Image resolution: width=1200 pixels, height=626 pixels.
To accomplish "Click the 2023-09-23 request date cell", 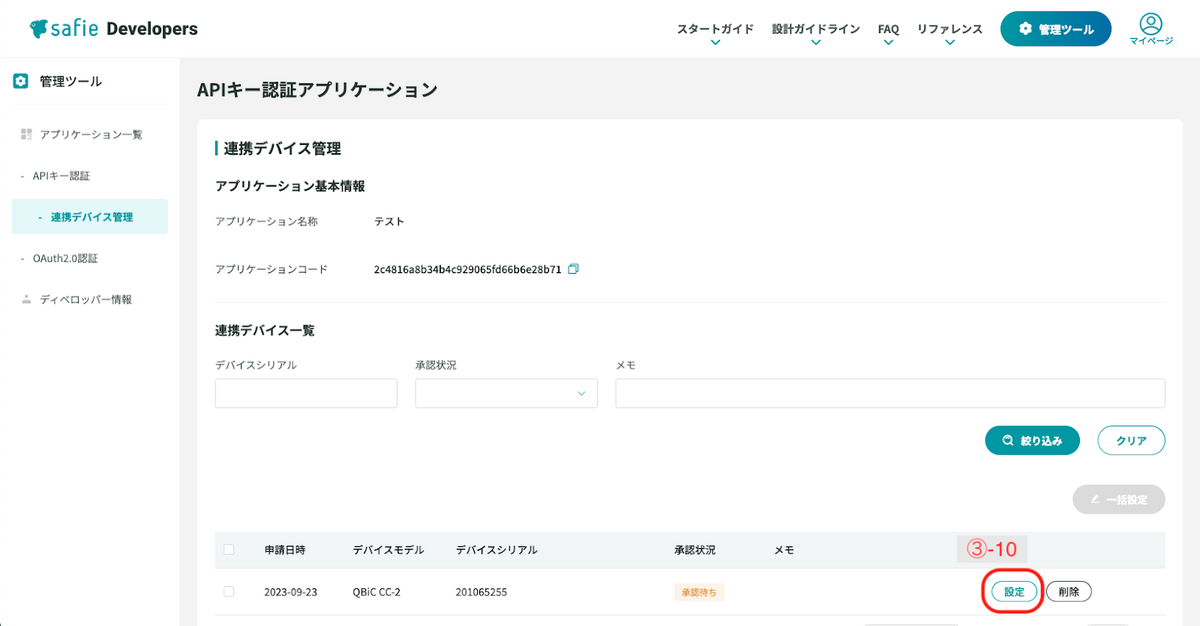I will [x=291, y=592].
